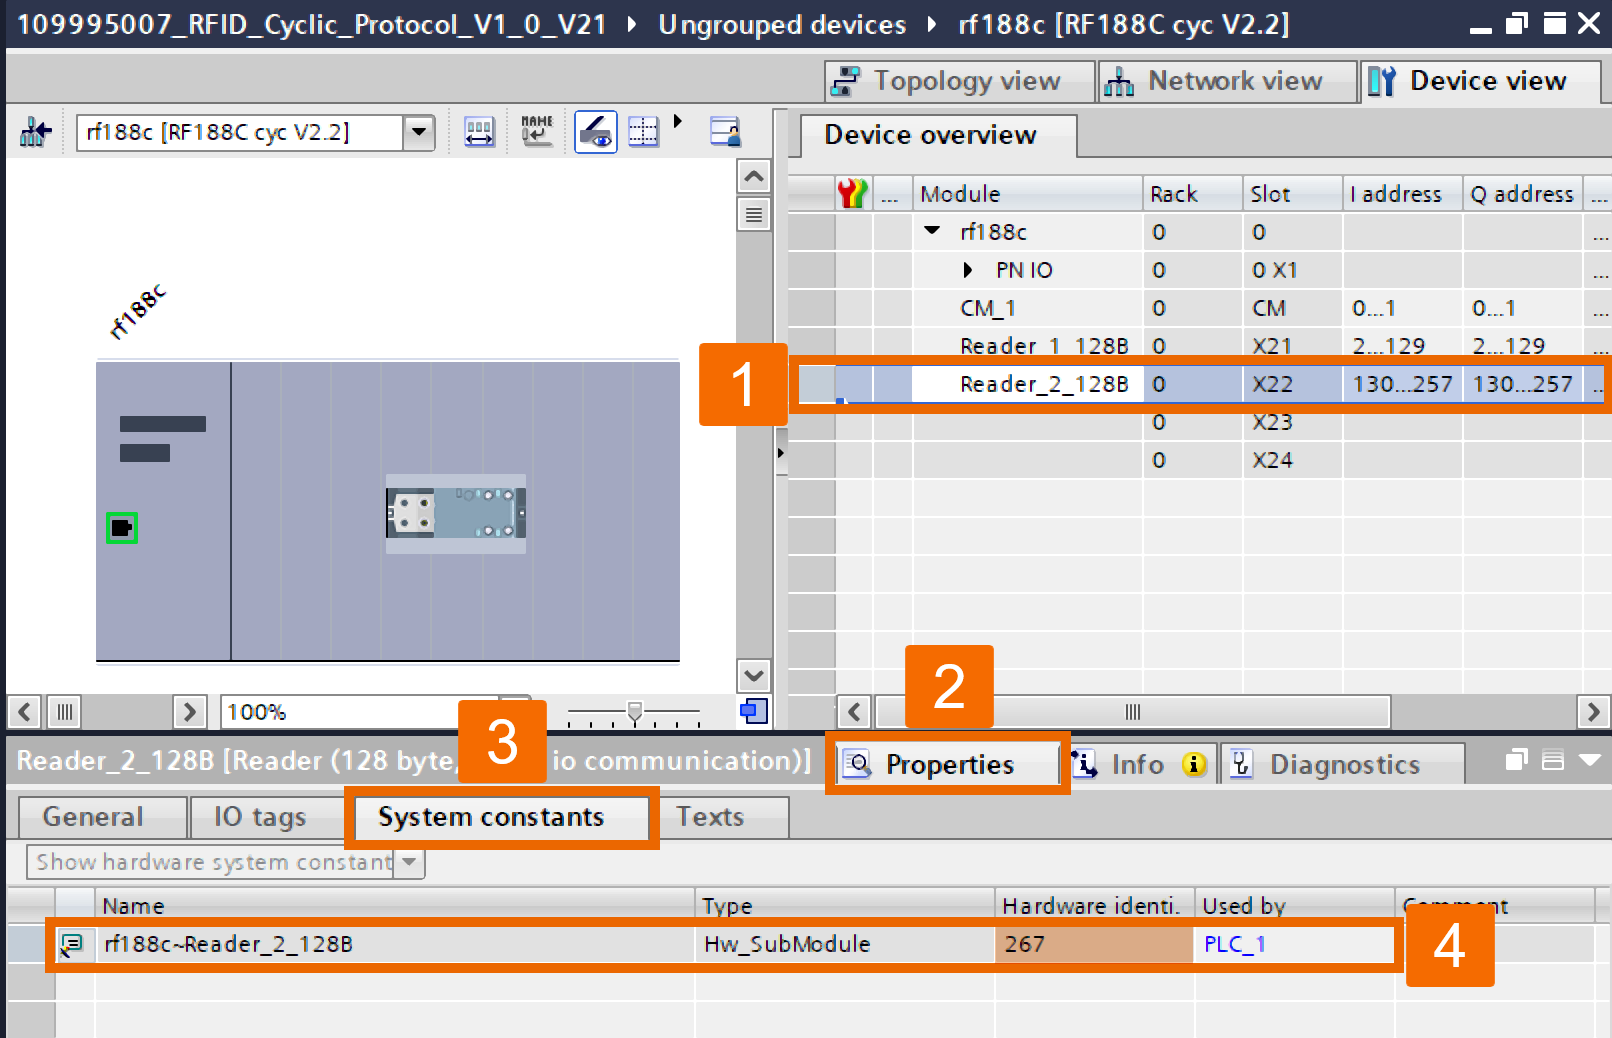Click the Module column header

[x=1027, y=193]
